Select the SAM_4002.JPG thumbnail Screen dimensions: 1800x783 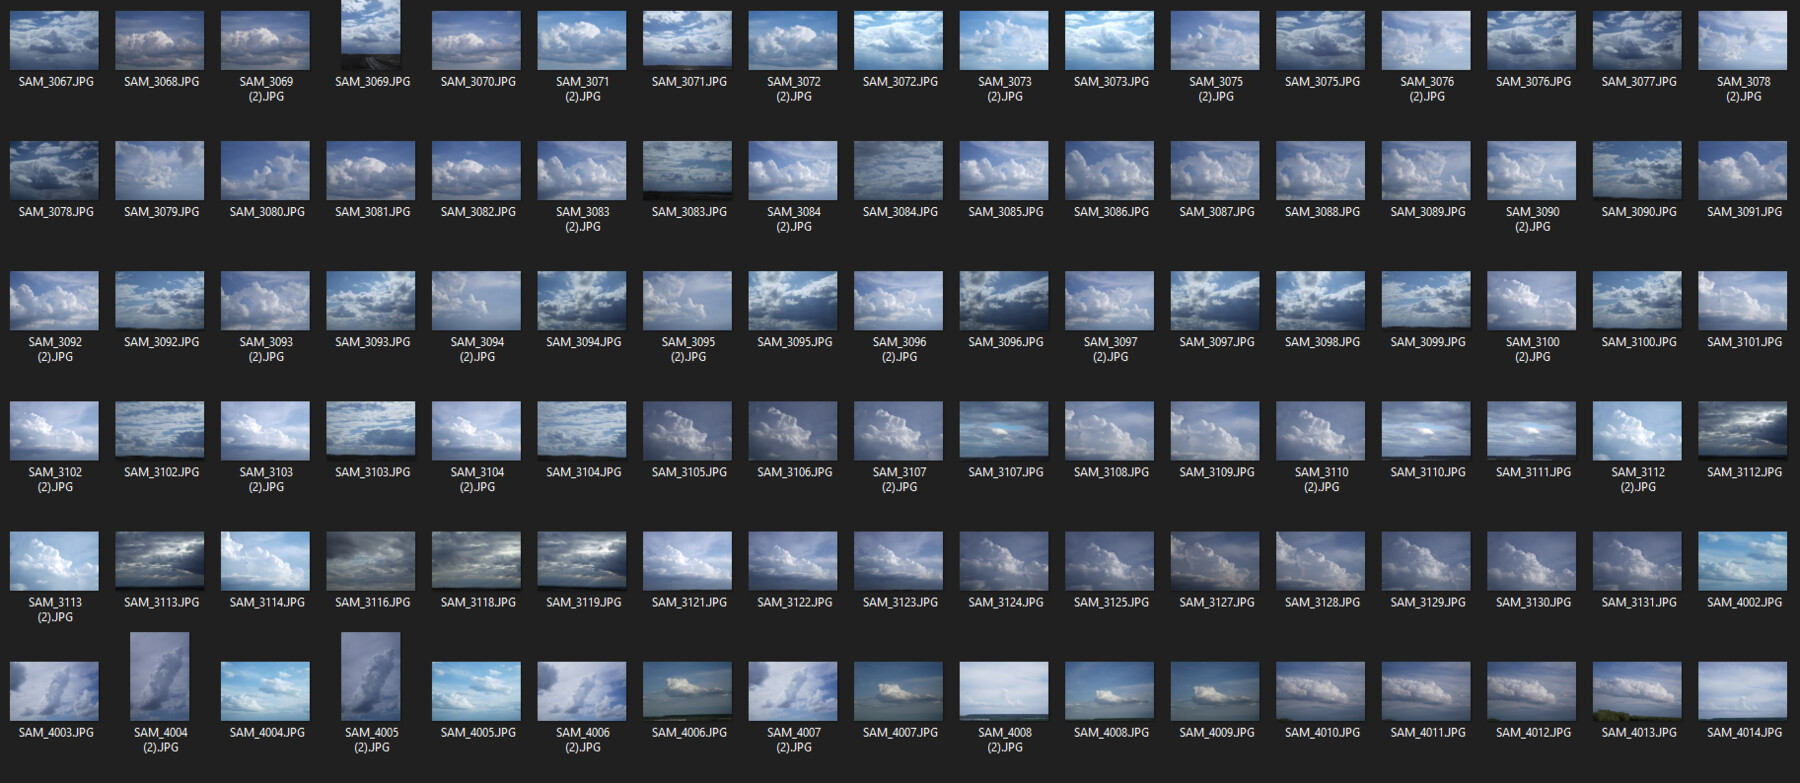[x=1743, y=561]
